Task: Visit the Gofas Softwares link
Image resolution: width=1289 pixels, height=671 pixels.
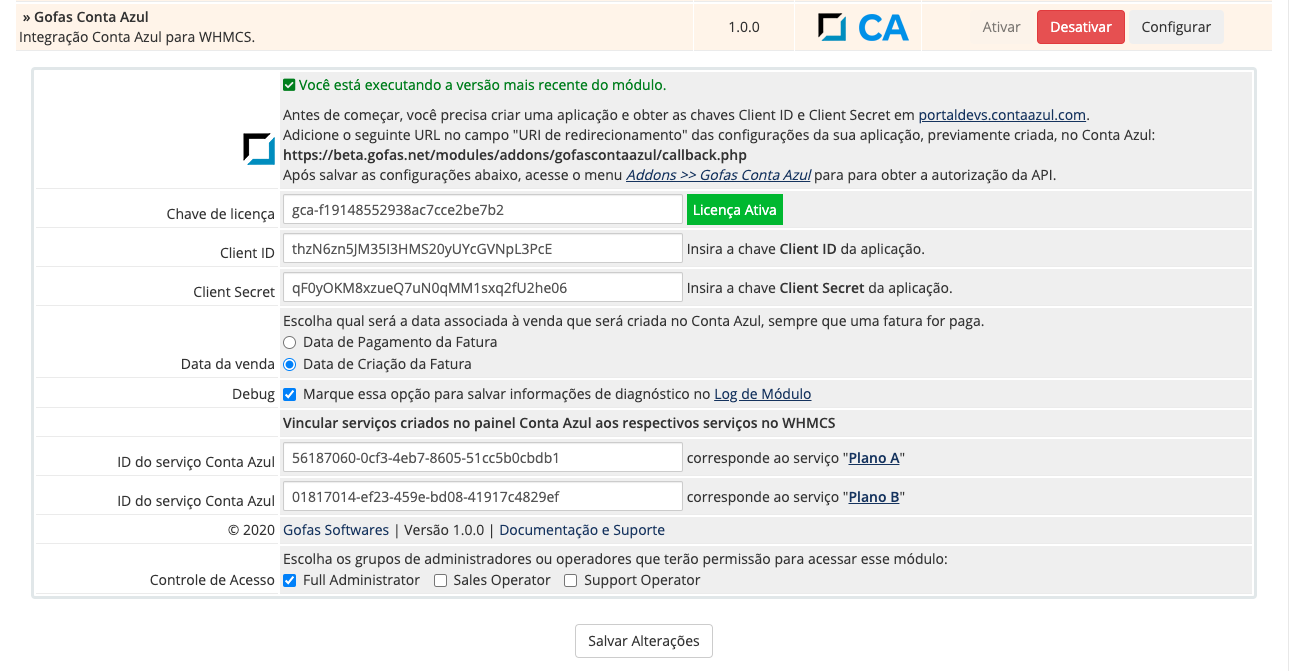Action: [x=336, y=530]
